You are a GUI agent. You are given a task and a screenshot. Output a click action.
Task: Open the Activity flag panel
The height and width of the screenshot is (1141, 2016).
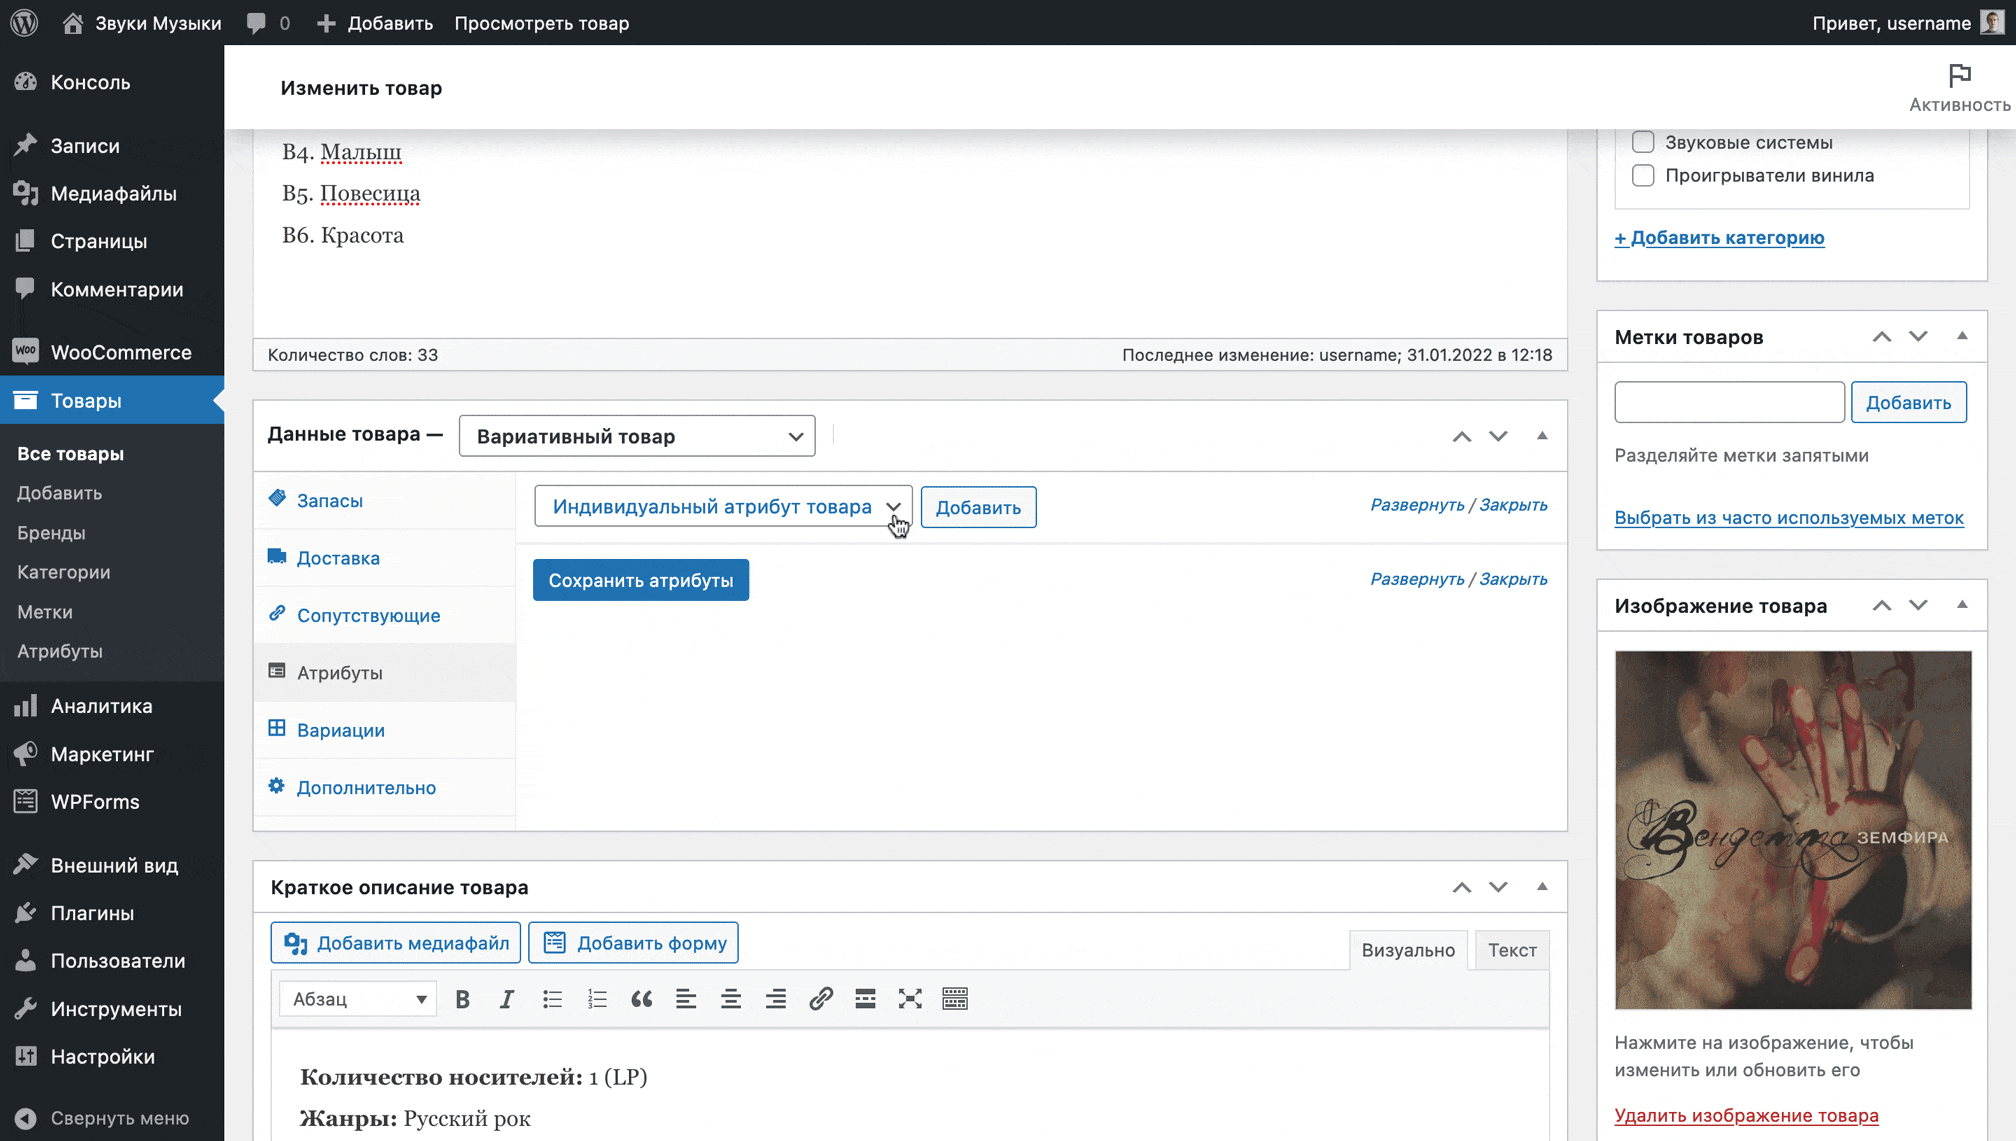pos(1959,88)
